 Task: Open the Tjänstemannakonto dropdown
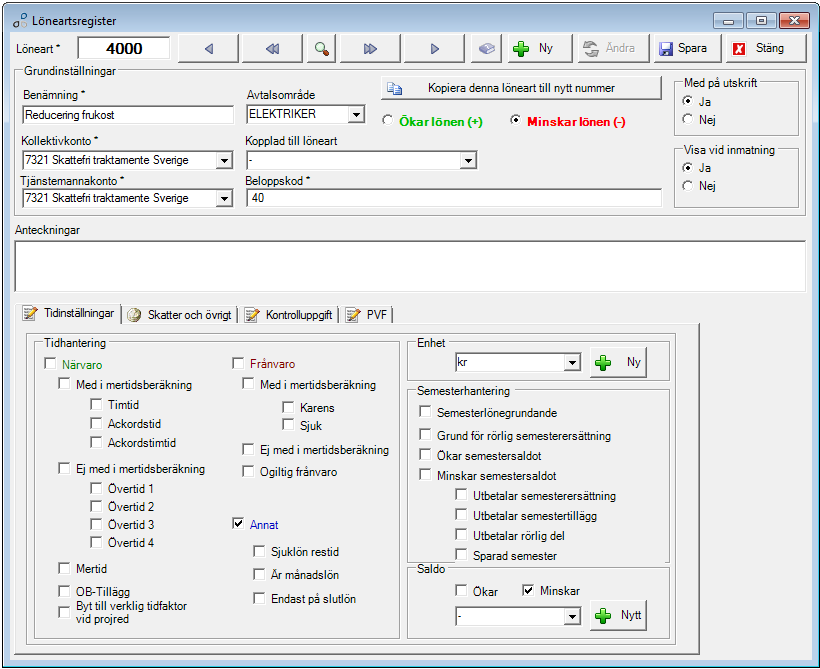tap(224, 198)
